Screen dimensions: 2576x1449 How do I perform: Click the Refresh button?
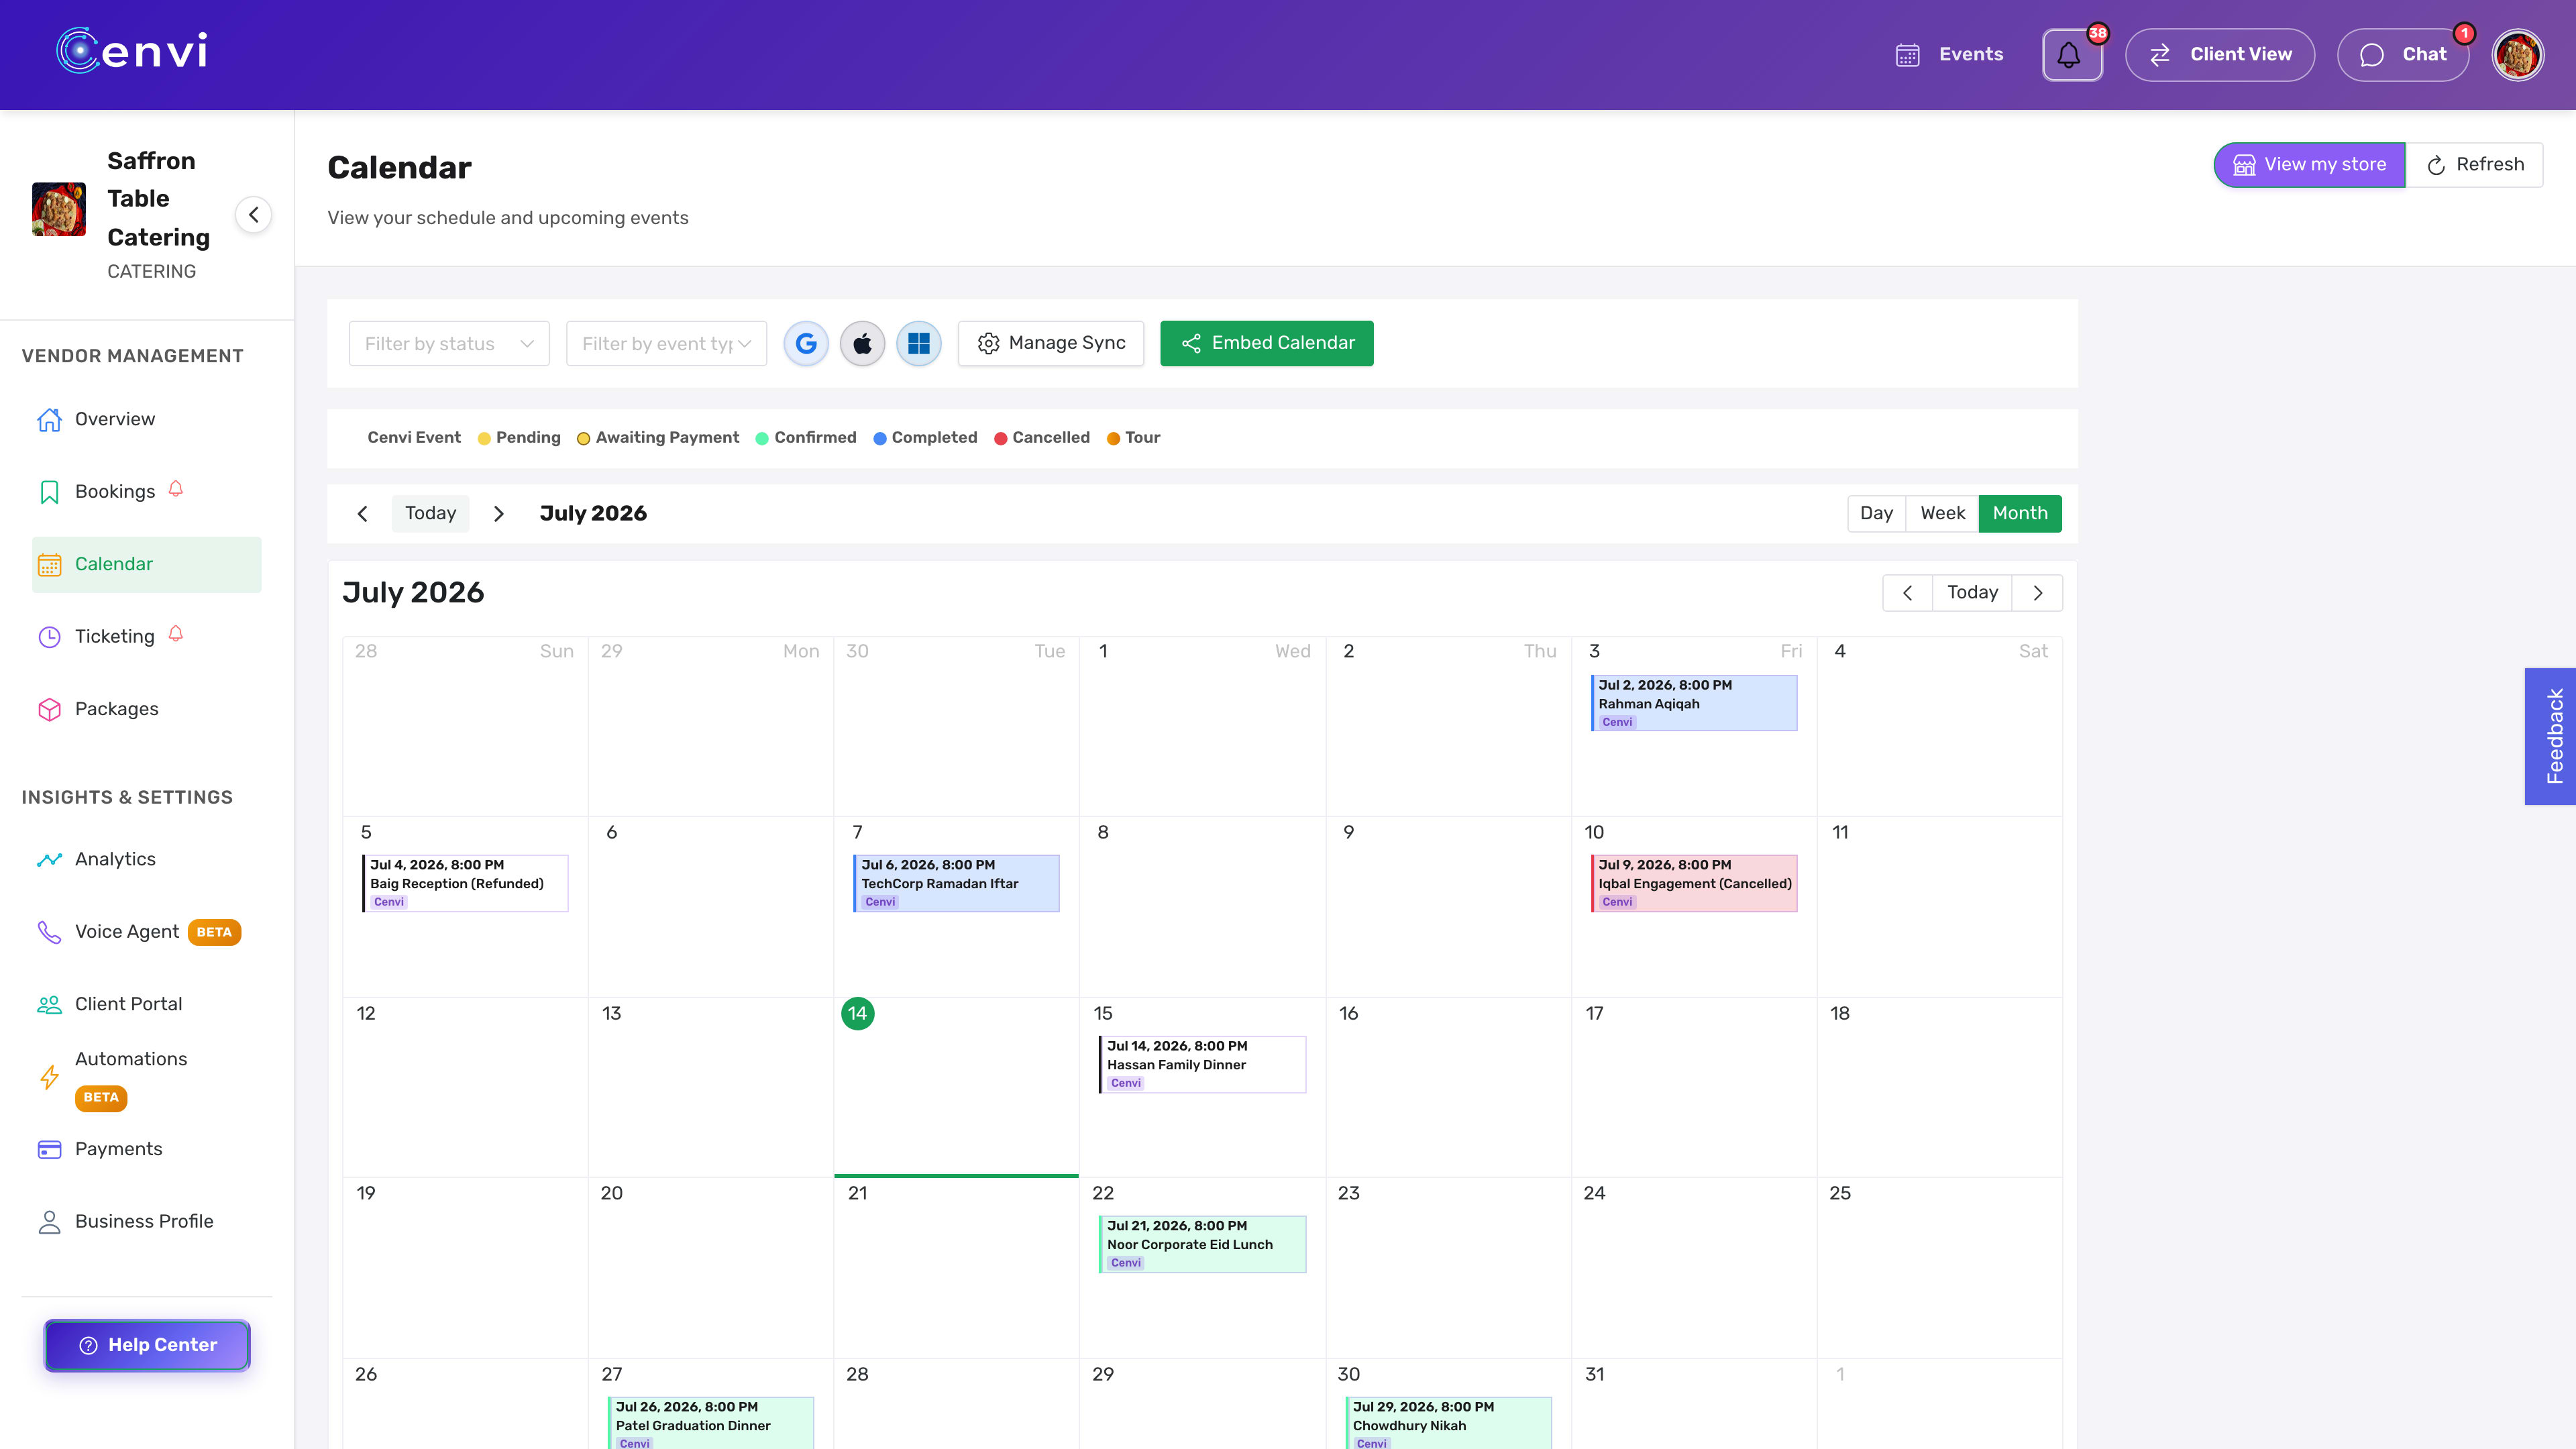tap(2474, 165)
